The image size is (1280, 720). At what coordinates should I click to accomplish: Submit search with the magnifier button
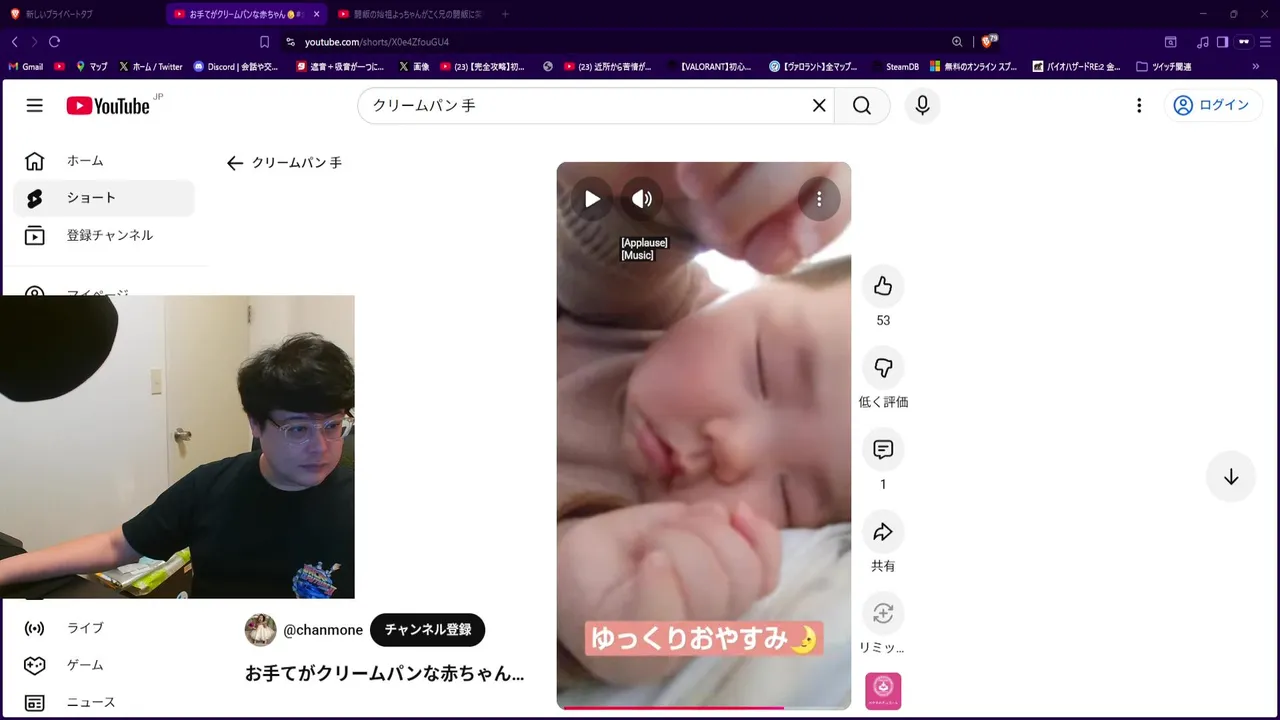pos(862,105)
